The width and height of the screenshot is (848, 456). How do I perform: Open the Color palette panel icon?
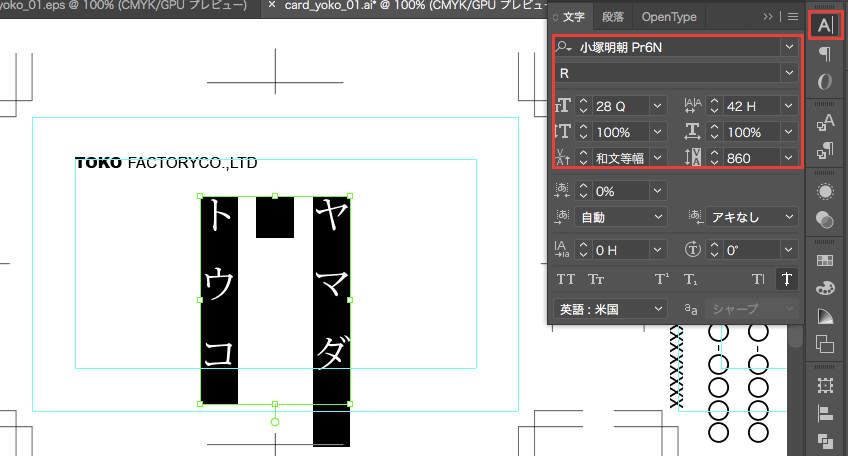click(x=825, y=289)
